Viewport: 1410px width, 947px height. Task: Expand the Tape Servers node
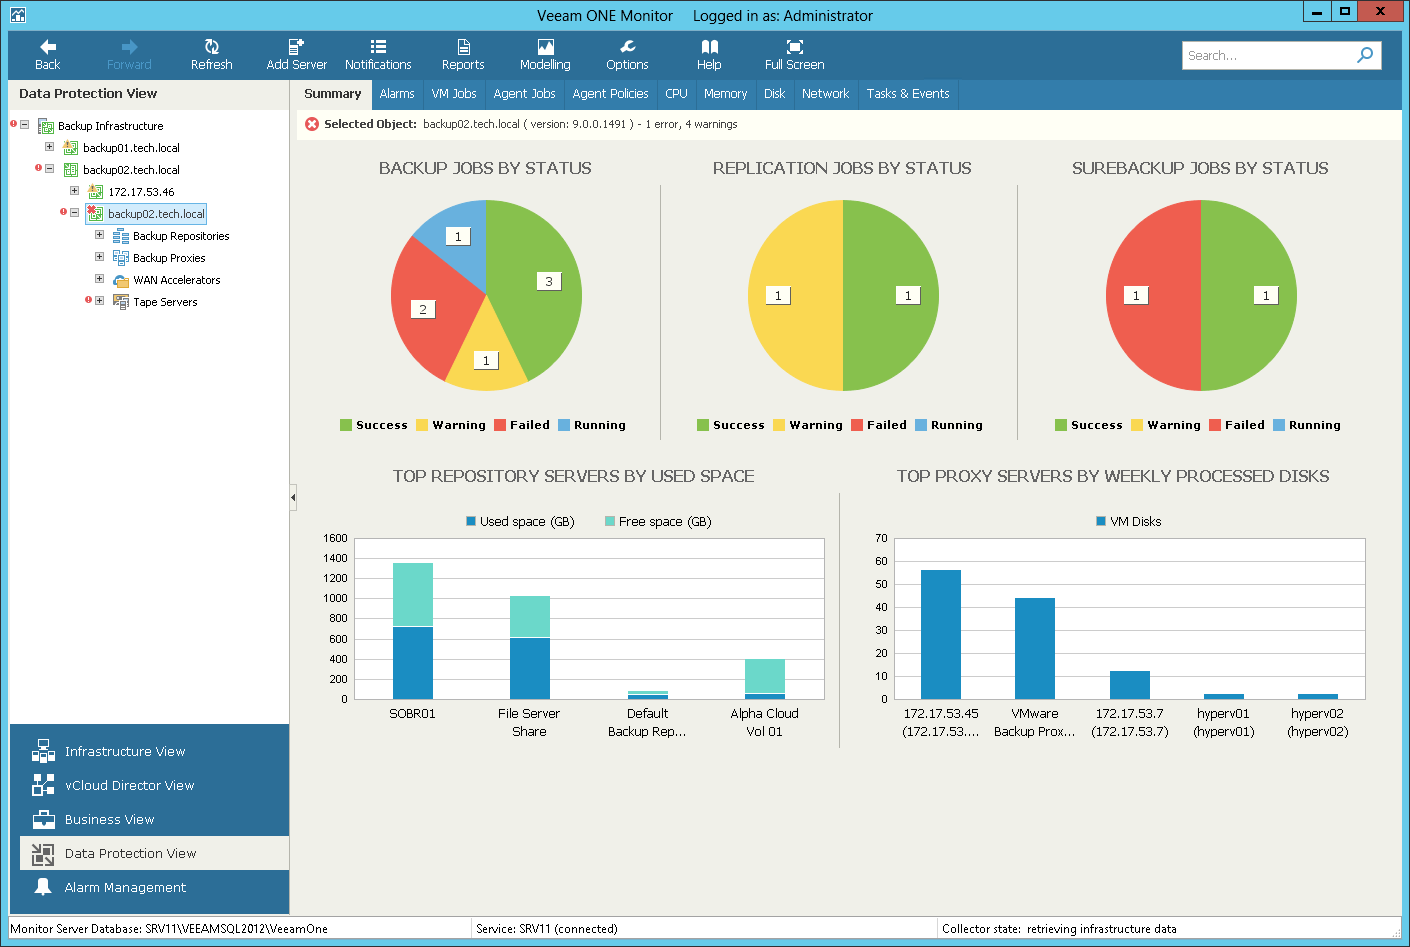coord(99,301)
